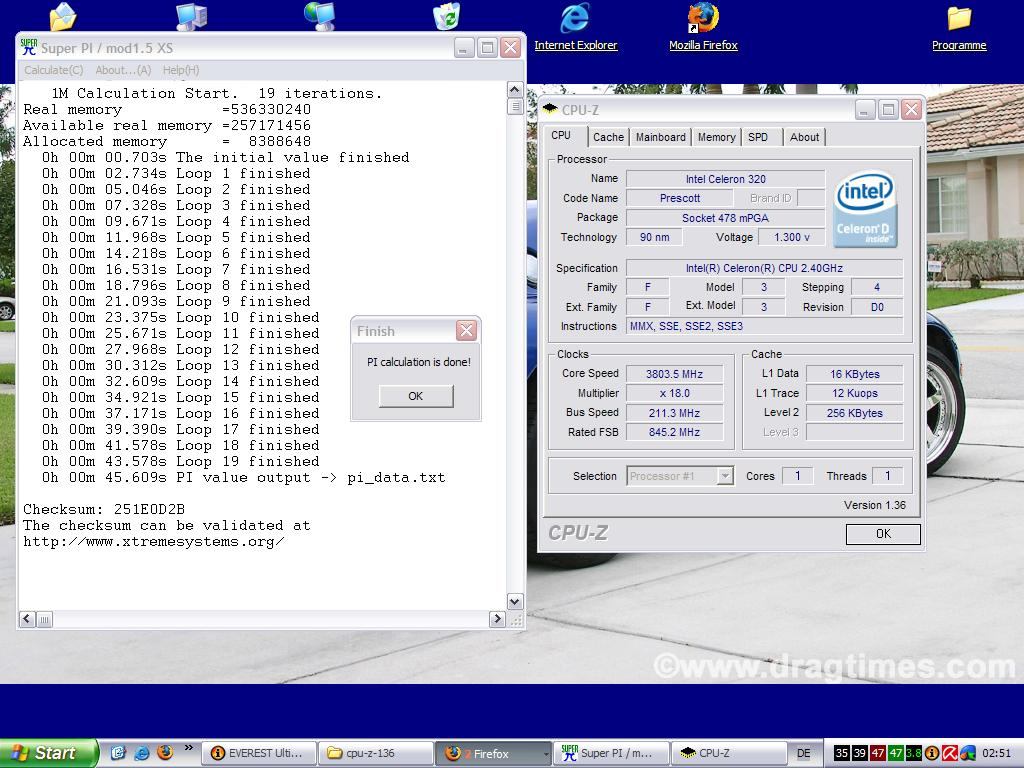Minimize the Super PI window
1024x768 pixels.
pyautogui.click(x=464, y=48)
